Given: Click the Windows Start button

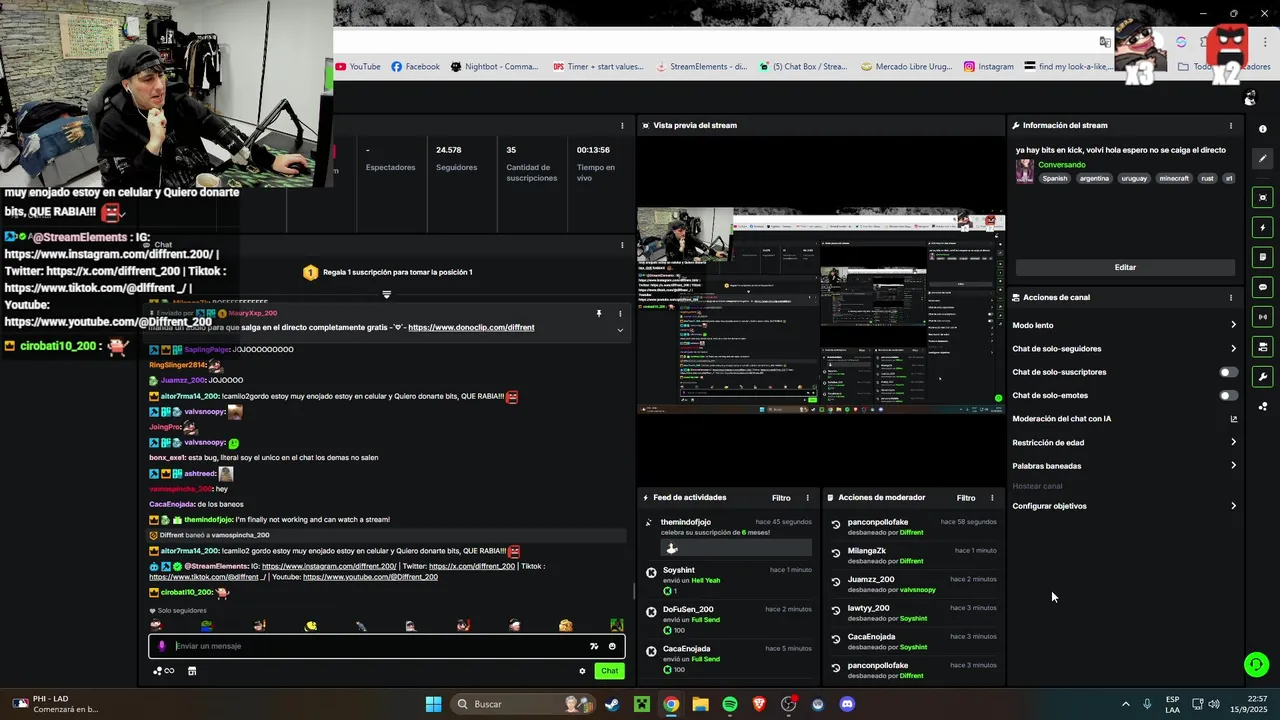Looking at the screenshot, I should (433, 704).
